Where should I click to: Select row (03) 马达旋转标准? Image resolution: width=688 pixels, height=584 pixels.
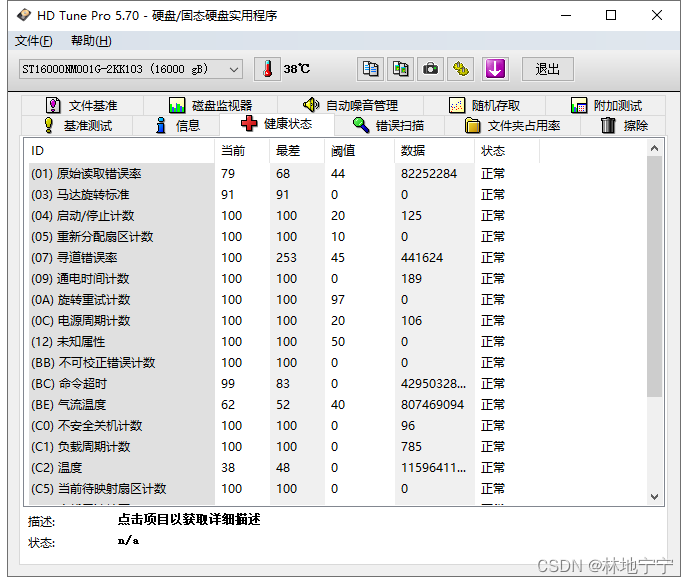tap(284, 195)
